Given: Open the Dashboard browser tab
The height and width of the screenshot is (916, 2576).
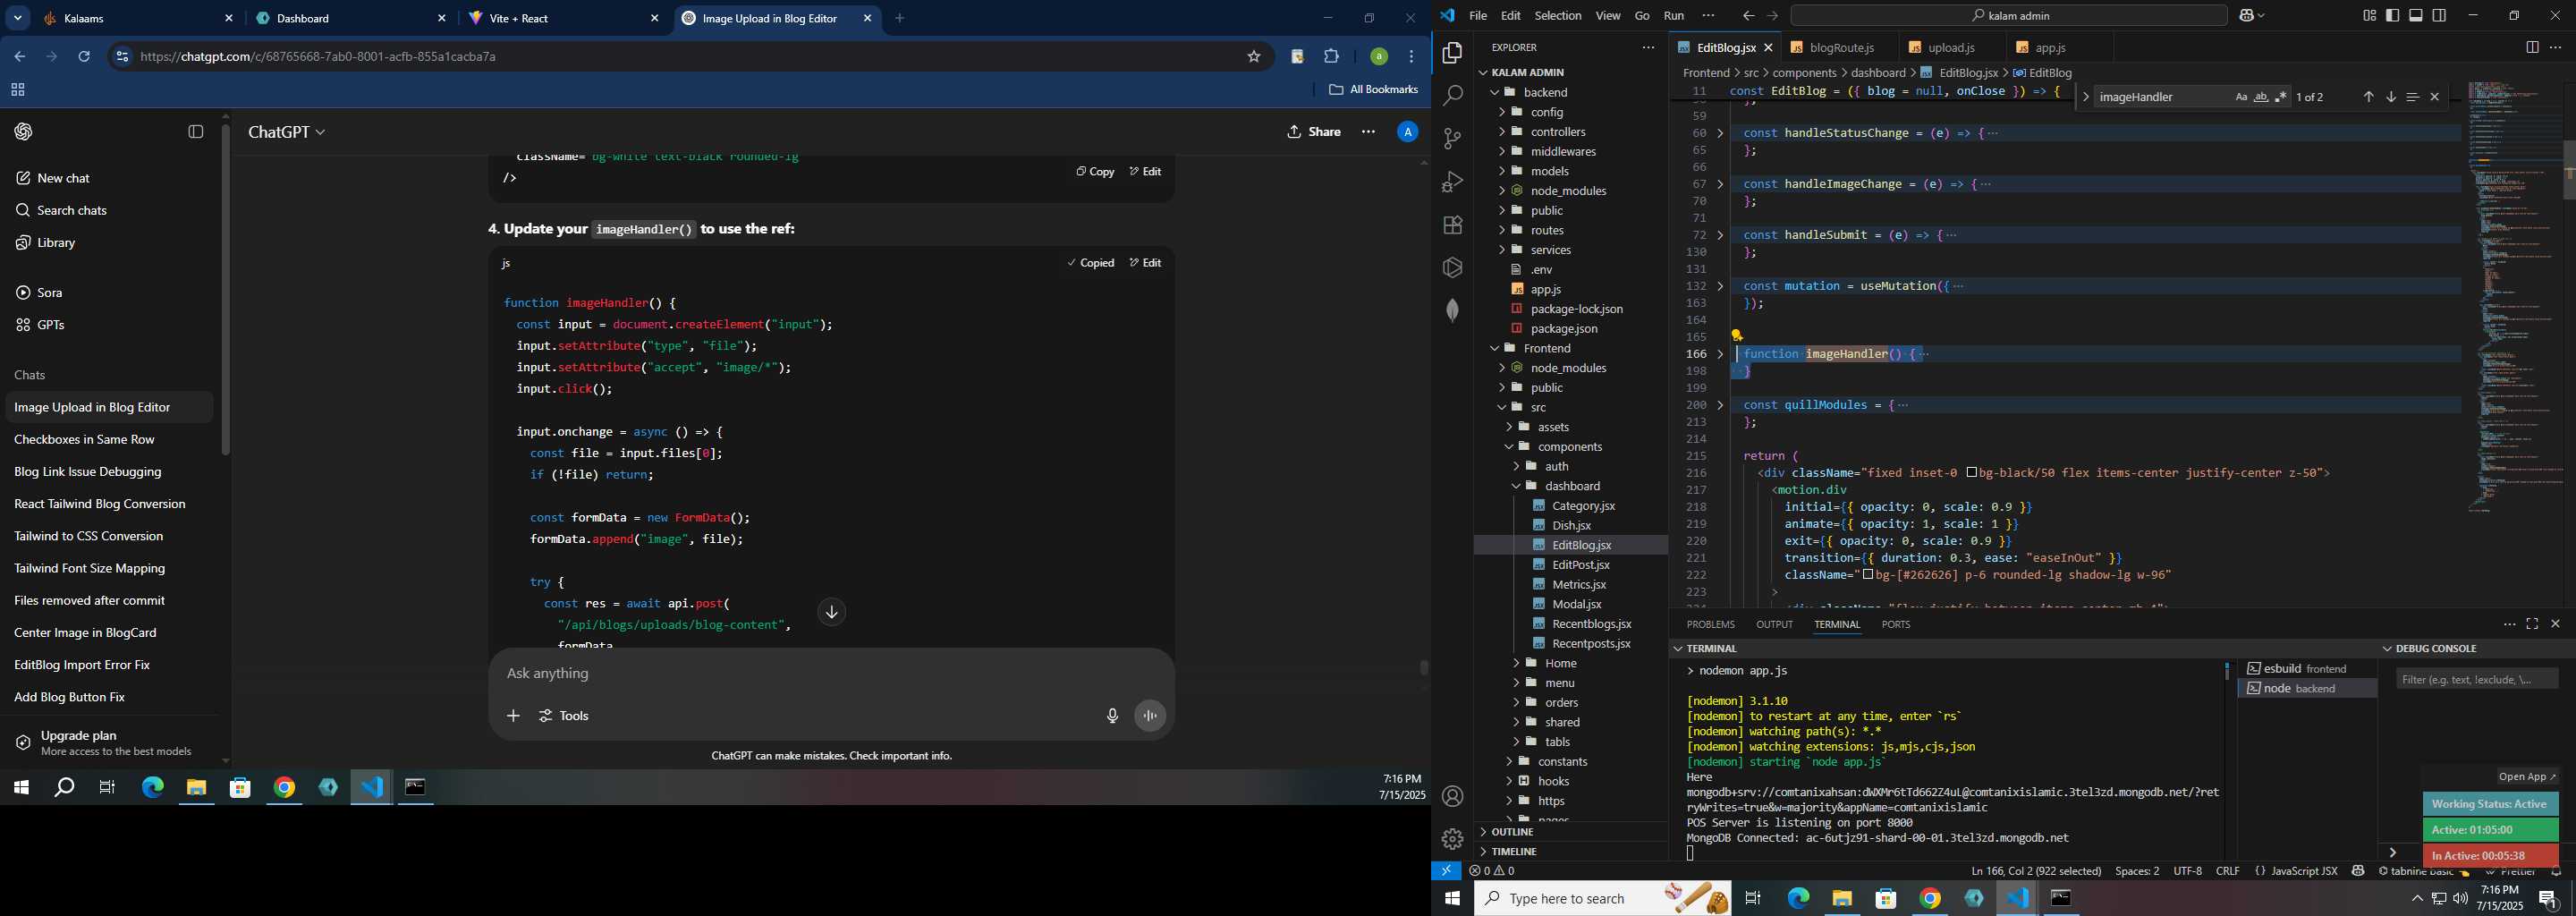Looking at the screenshot, I should (352, 18).
